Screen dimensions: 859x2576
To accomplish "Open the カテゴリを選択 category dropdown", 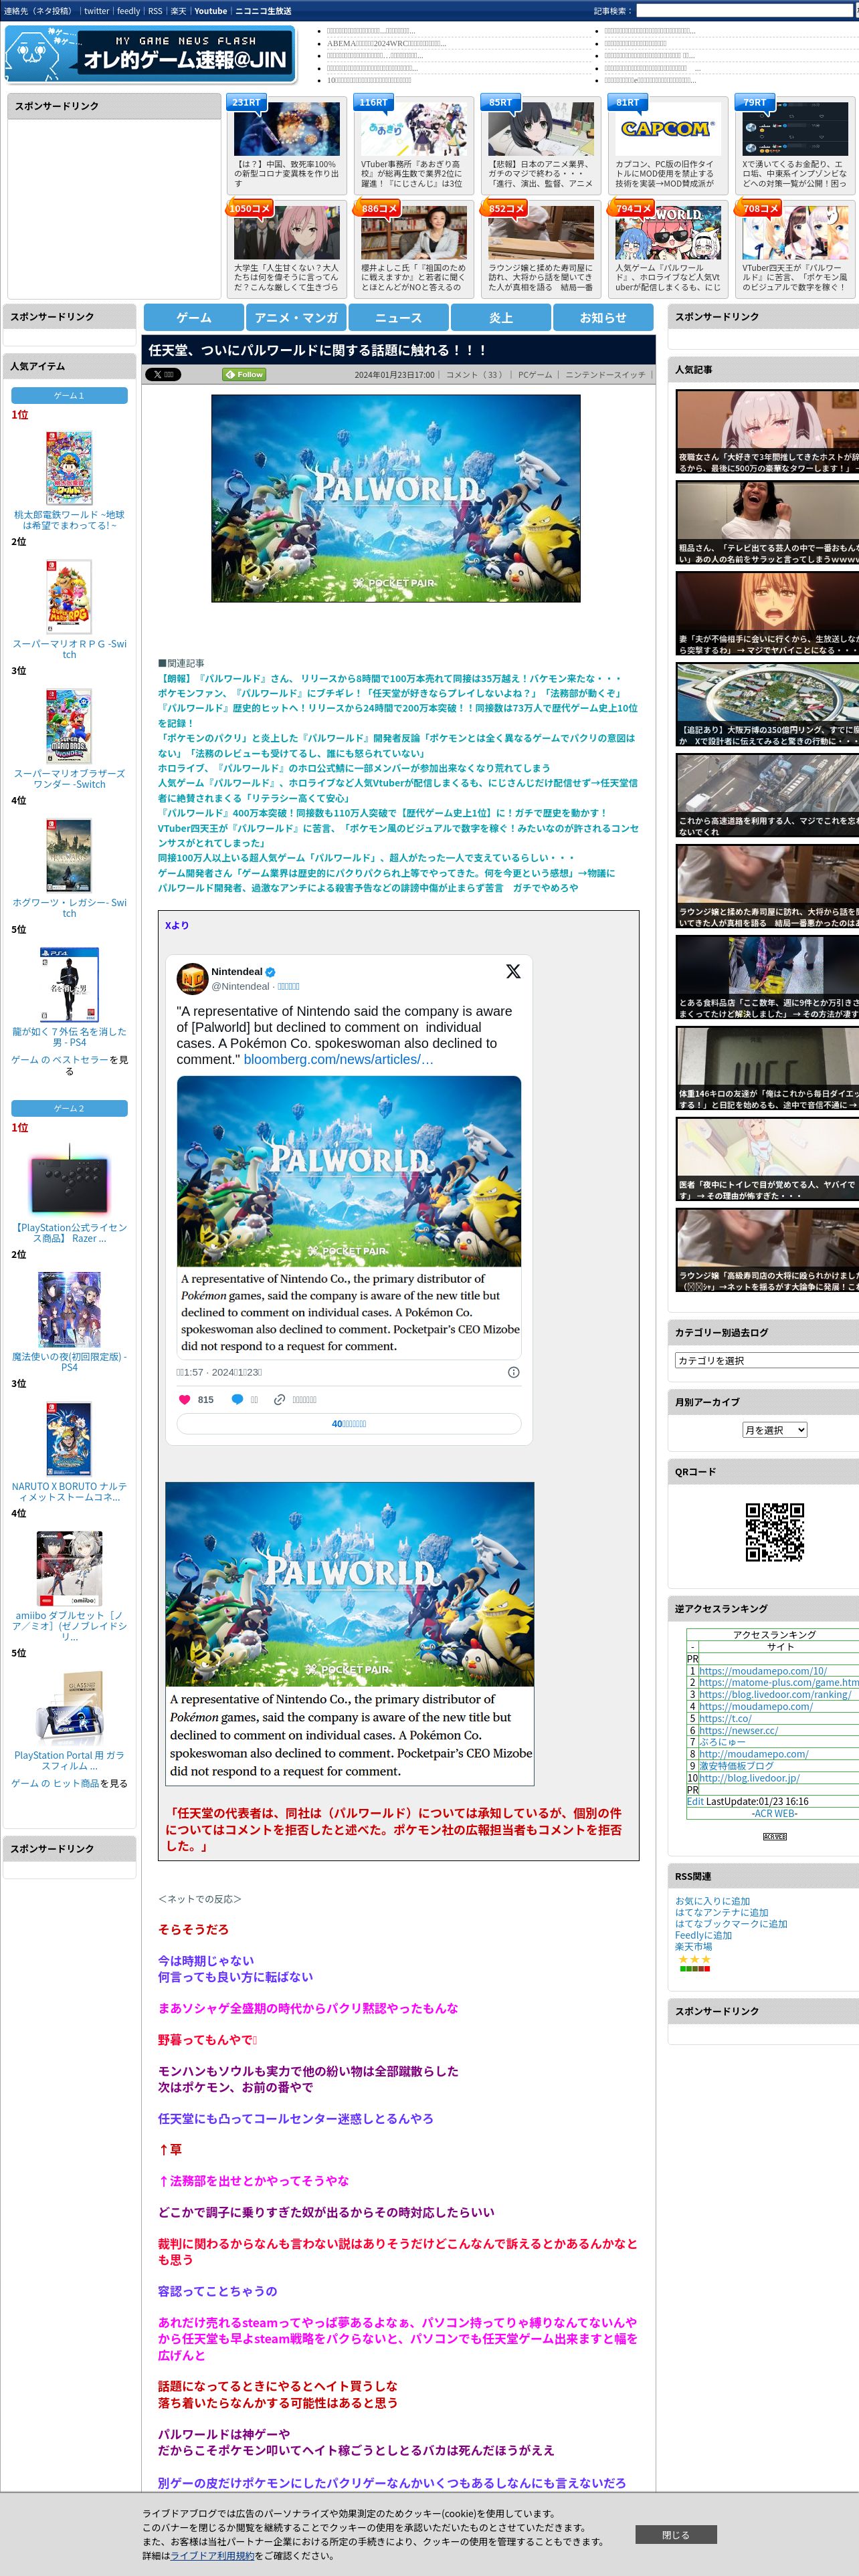I will (x=767, y=1360).
